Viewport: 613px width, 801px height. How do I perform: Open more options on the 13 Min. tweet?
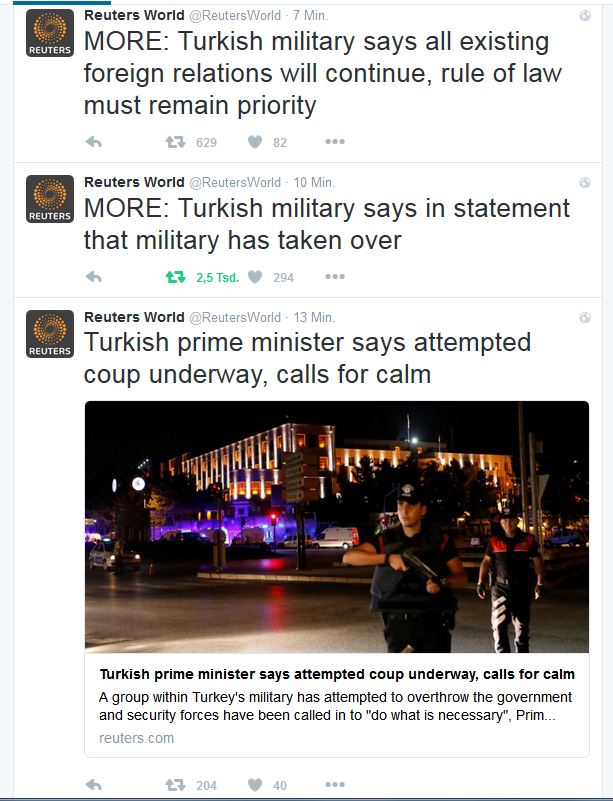[x=335, y=784]
